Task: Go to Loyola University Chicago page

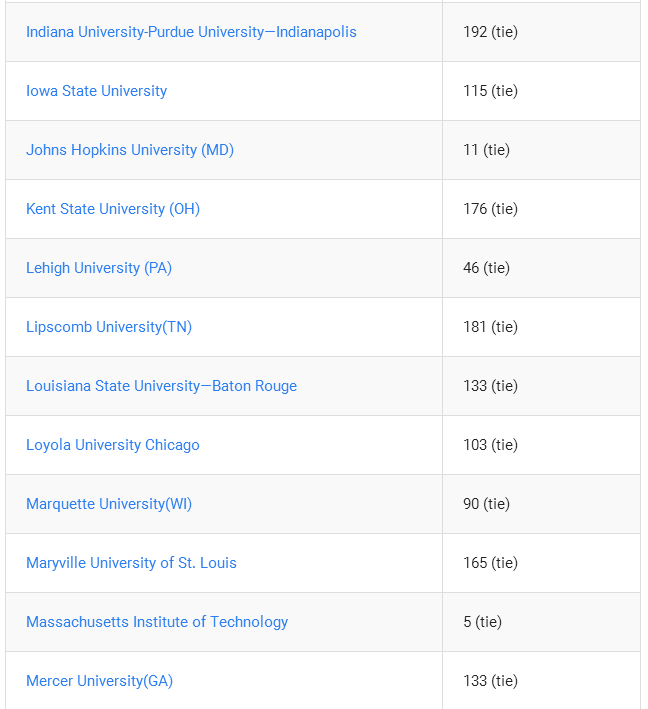Action: point(113,445)
